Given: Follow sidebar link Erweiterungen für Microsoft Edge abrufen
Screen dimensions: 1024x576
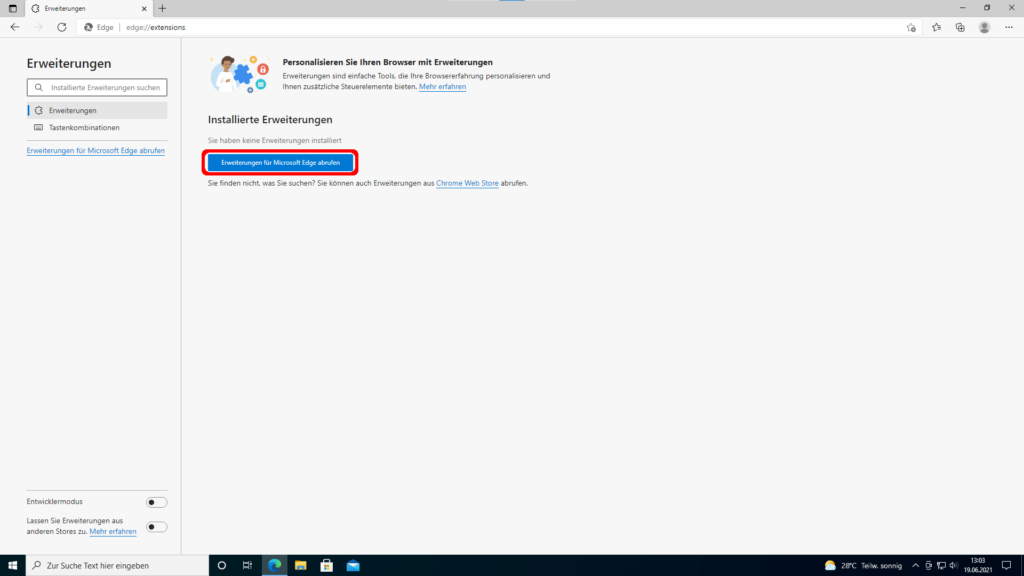Looking at the screenshot, I should [95, 150].
